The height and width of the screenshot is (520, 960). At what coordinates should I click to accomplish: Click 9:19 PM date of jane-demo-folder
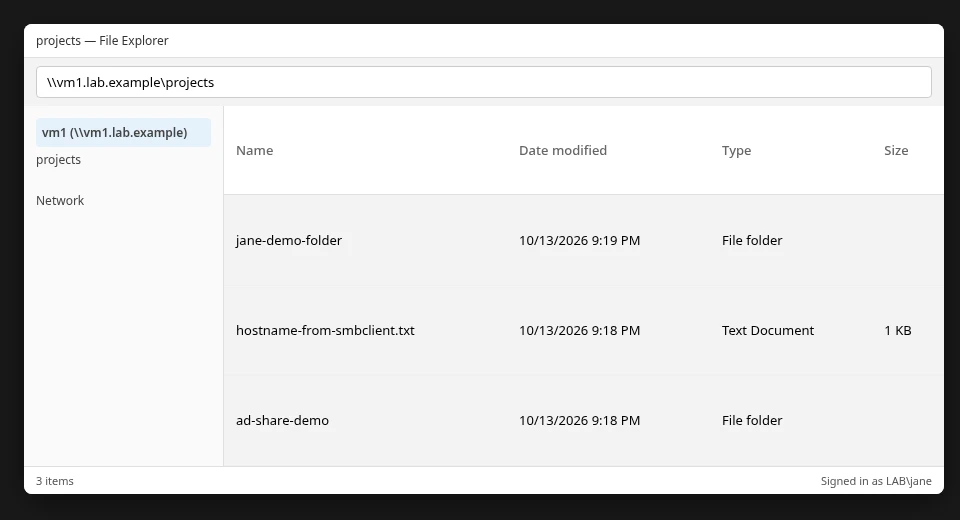(579, 240)
